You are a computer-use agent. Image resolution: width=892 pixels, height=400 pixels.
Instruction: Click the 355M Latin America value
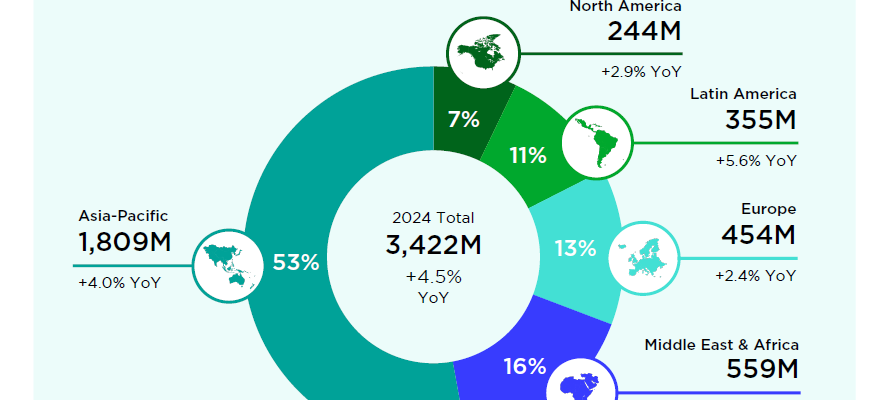(x=760, y=120)
